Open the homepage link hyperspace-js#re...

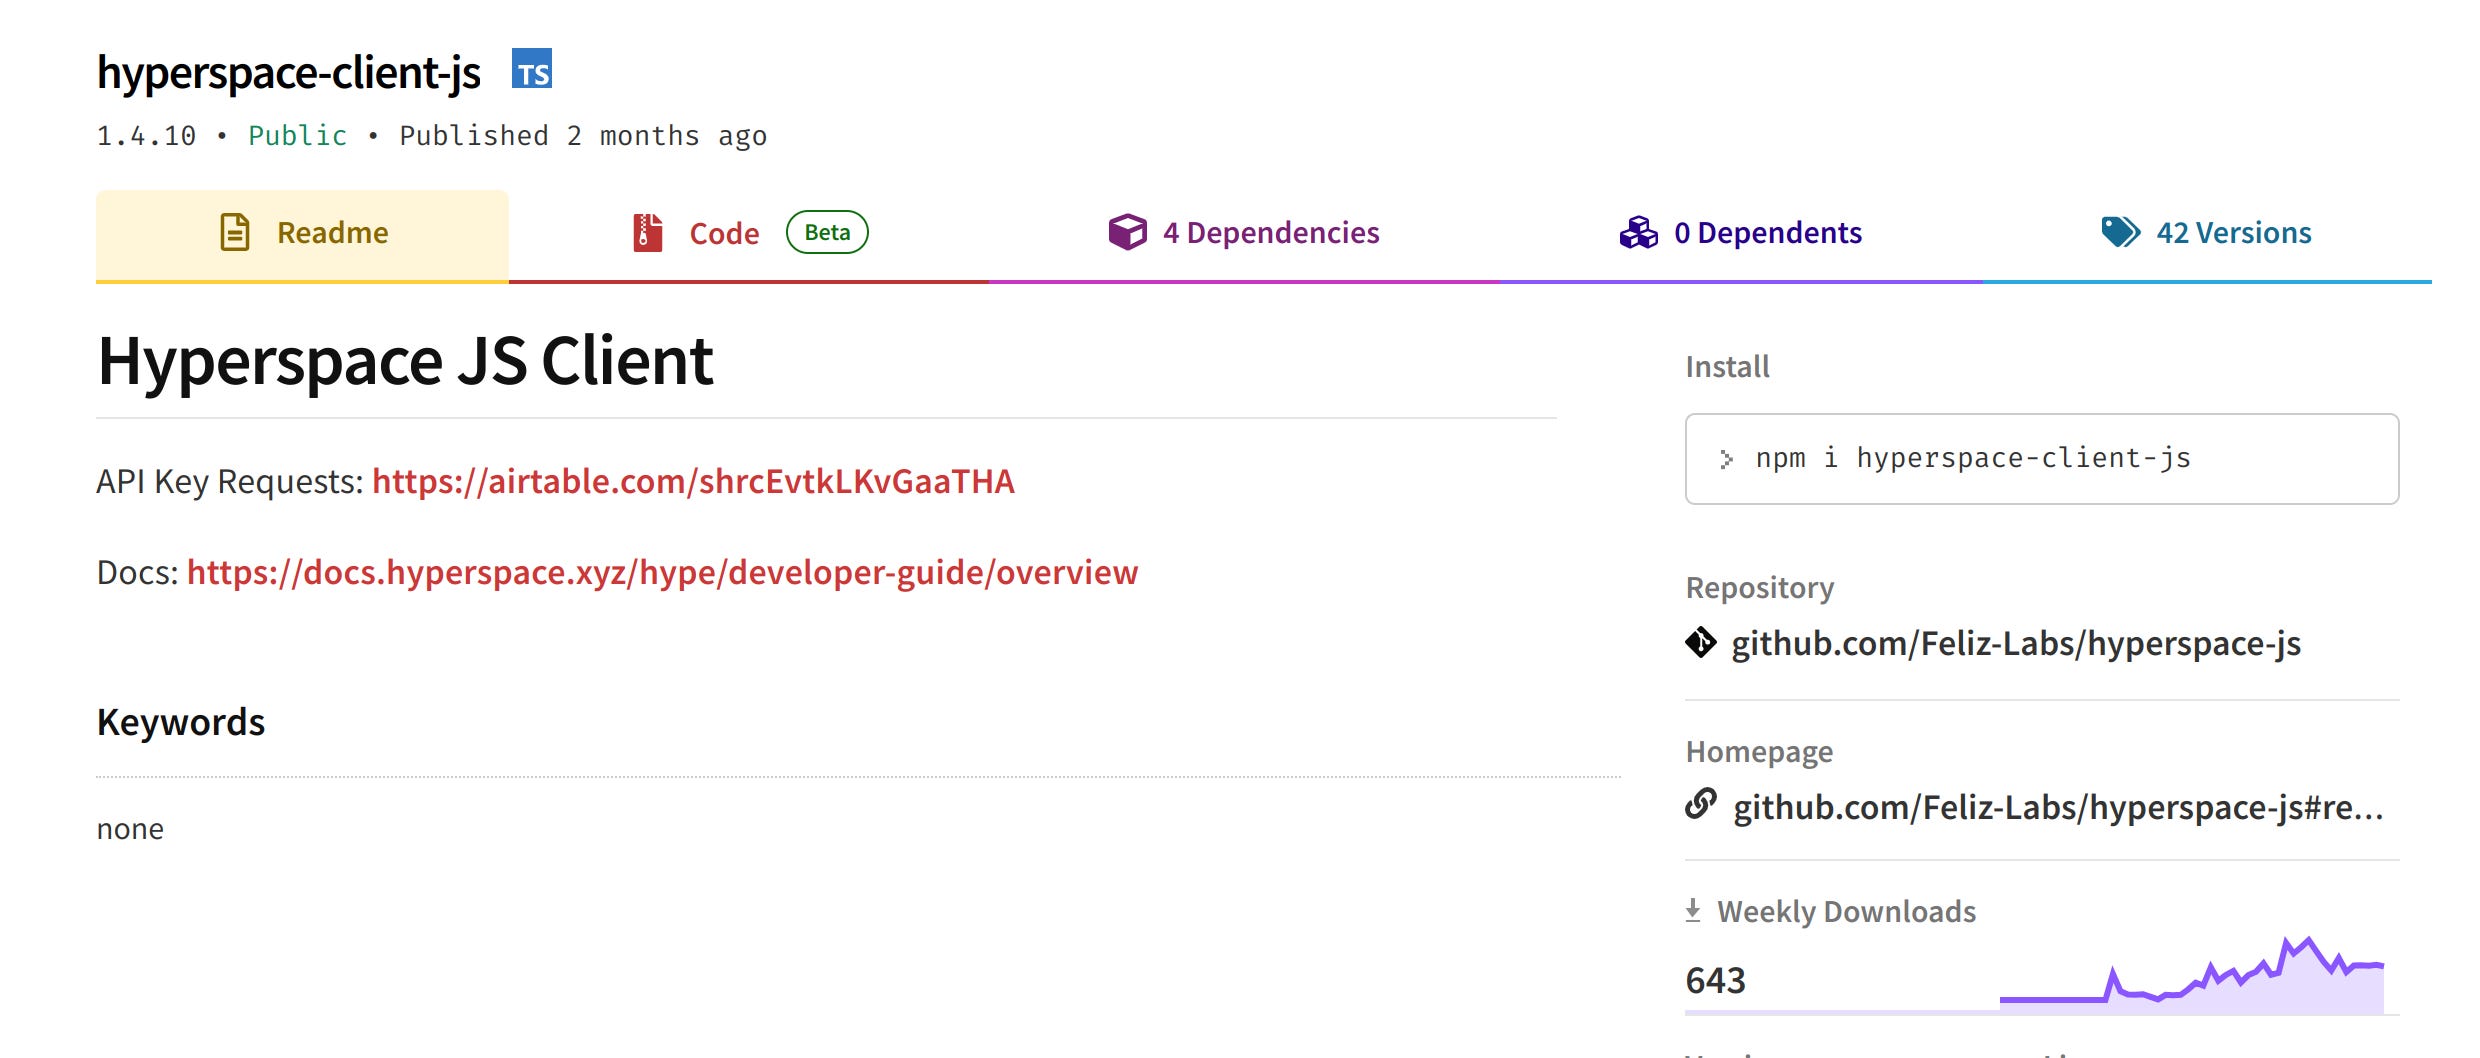(2058, 807)
